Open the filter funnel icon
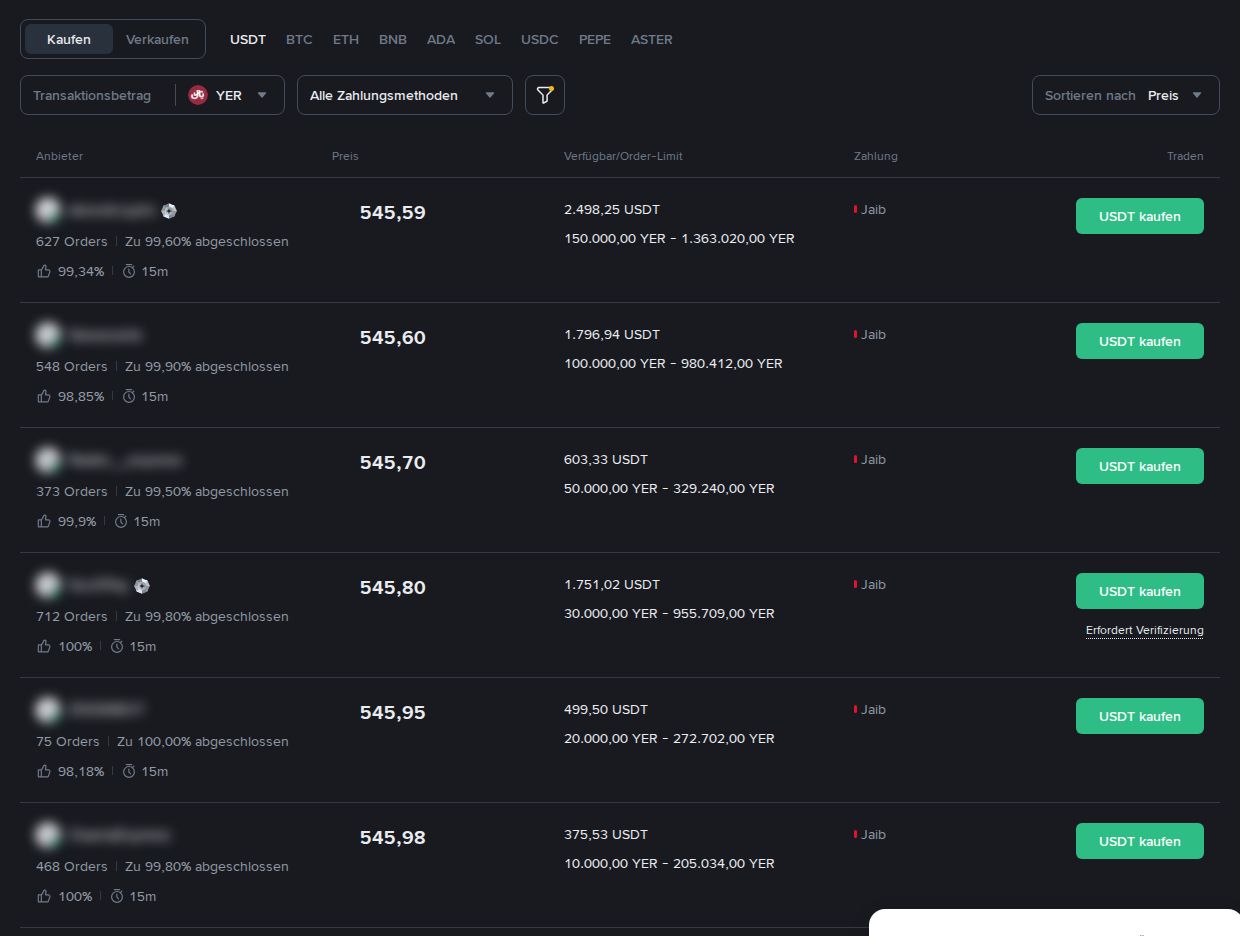This screenshot has height=936, width=1240. coord(545,95)
